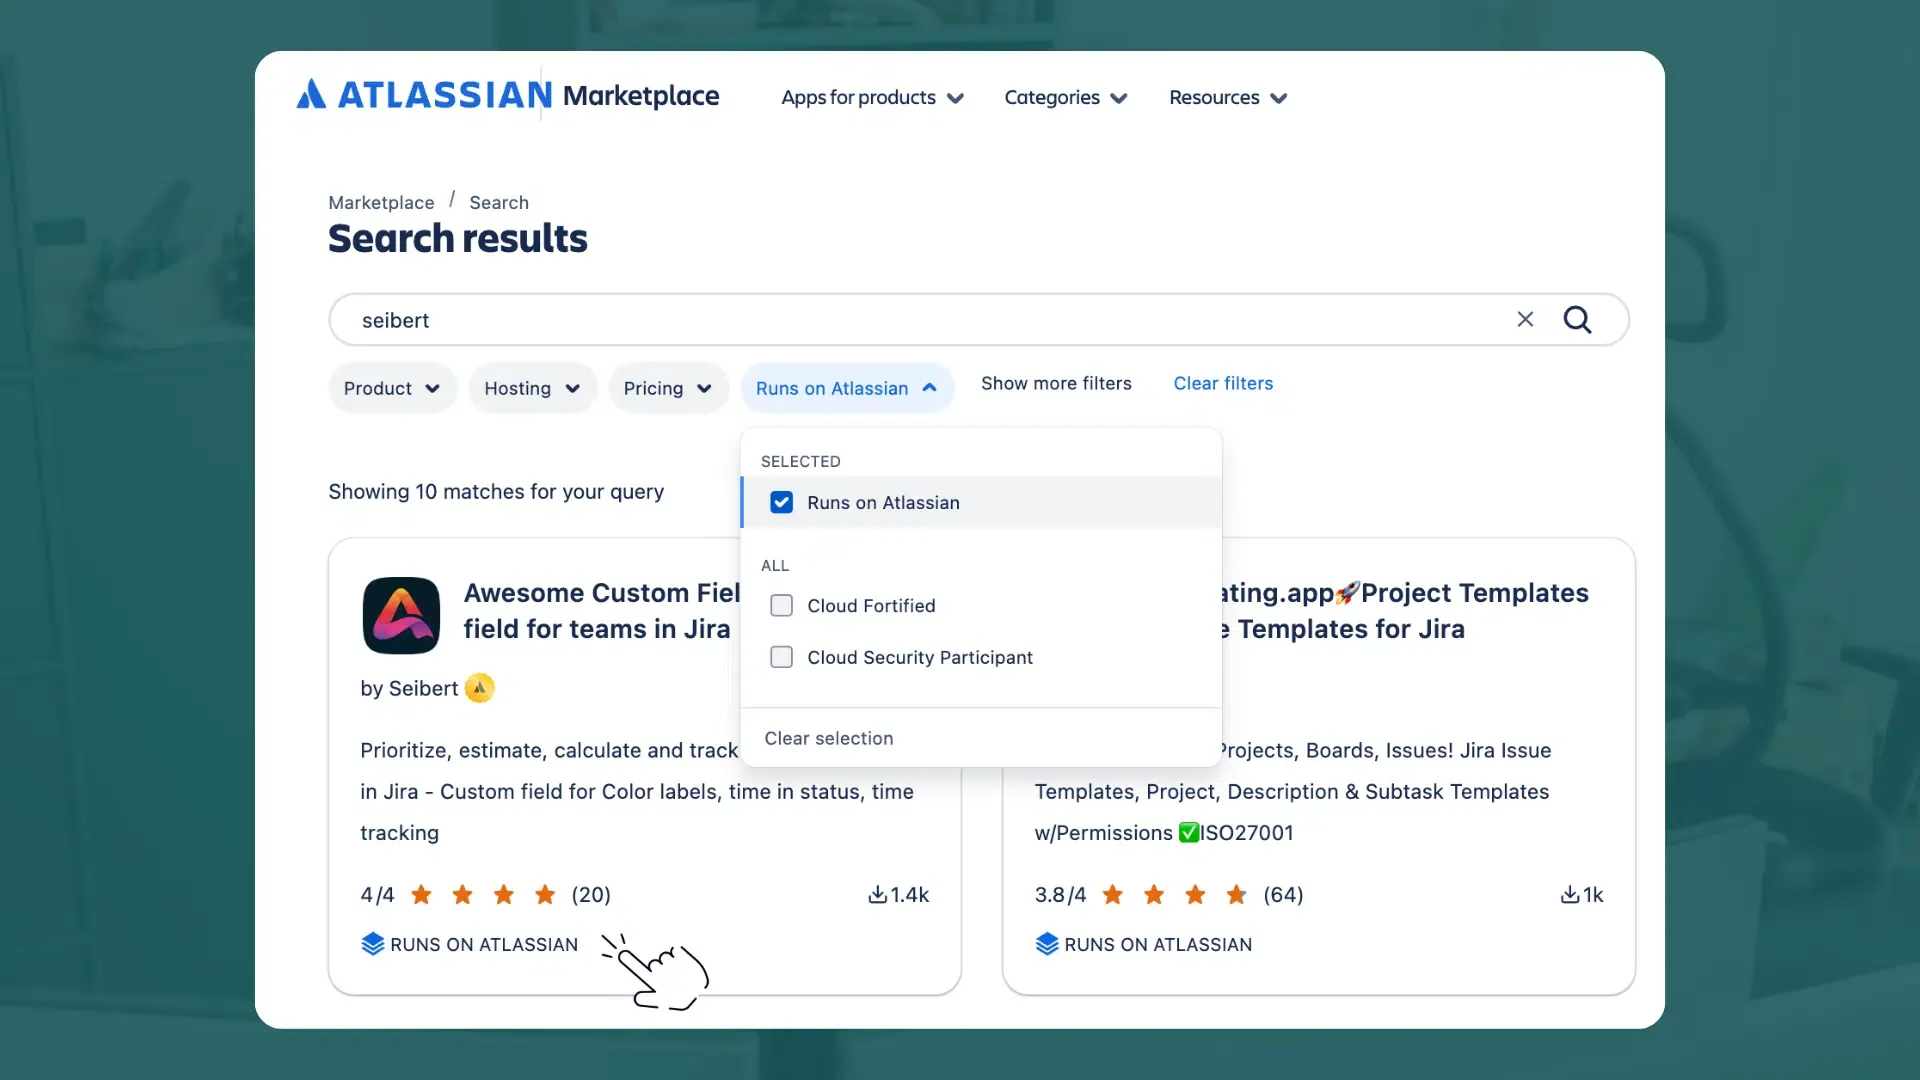This screenshot has height=1080, width=1920.
Task: Clear the search field with X icon
Action: tap(1525, 320)
